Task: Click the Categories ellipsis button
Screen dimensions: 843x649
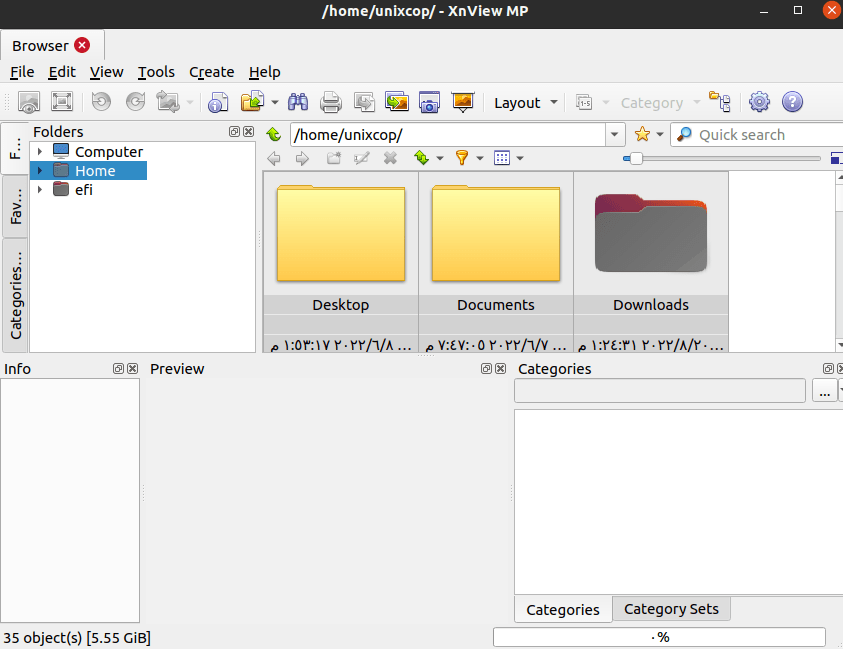Action: [x=824, y=390]
